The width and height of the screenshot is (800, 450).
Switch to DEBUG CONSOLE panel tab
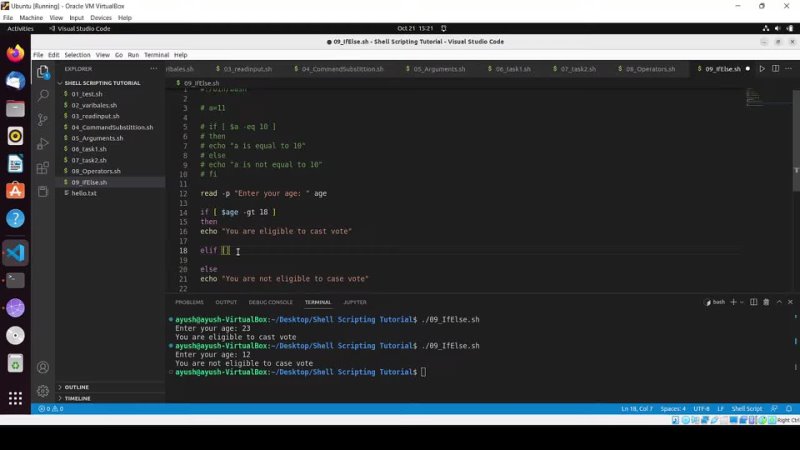coord(270,302)
